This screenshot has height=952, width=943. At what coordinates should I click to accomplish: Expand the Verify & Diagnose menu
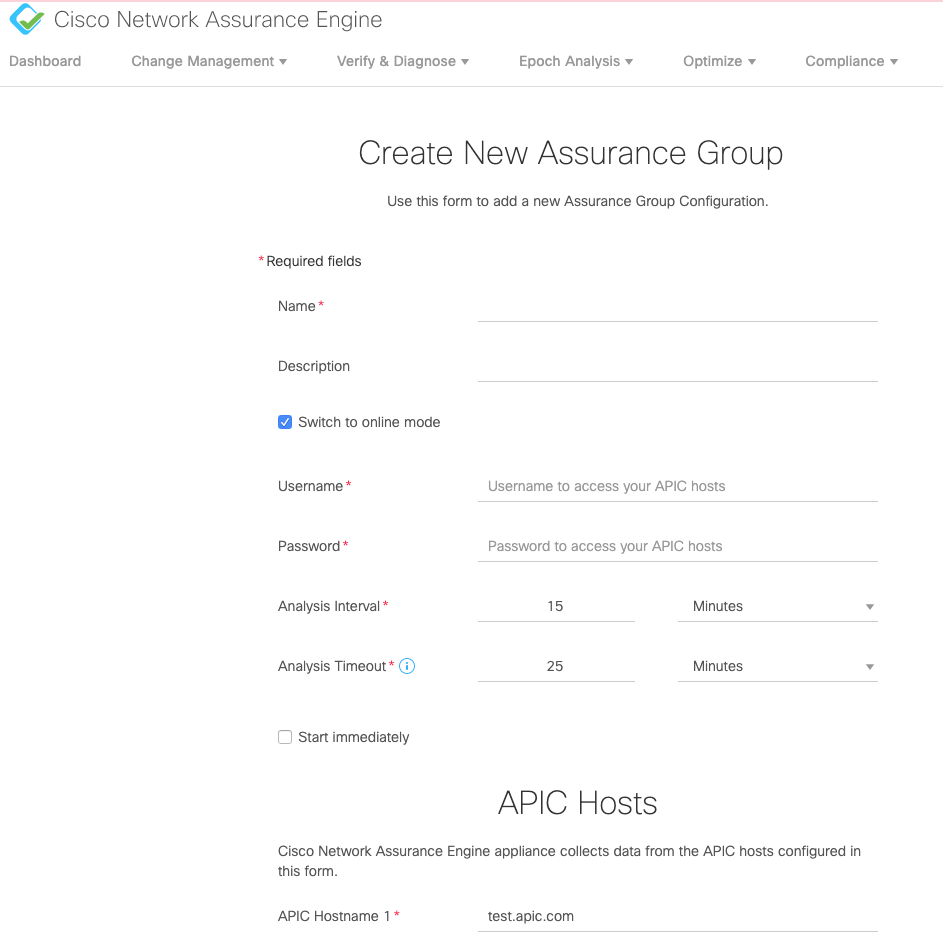(402, 61)
